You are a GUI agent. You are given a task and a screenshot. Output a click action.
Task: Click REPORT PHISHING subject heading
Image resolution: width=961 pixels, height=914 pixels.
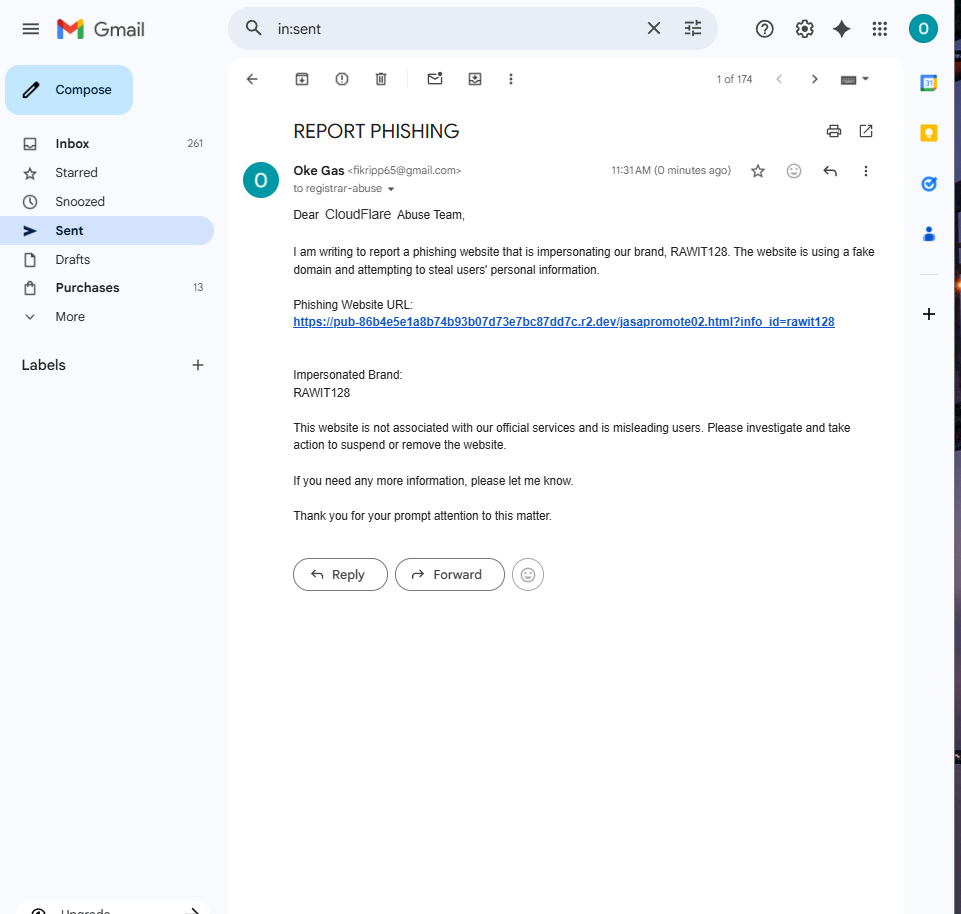(x=376, y=131)
